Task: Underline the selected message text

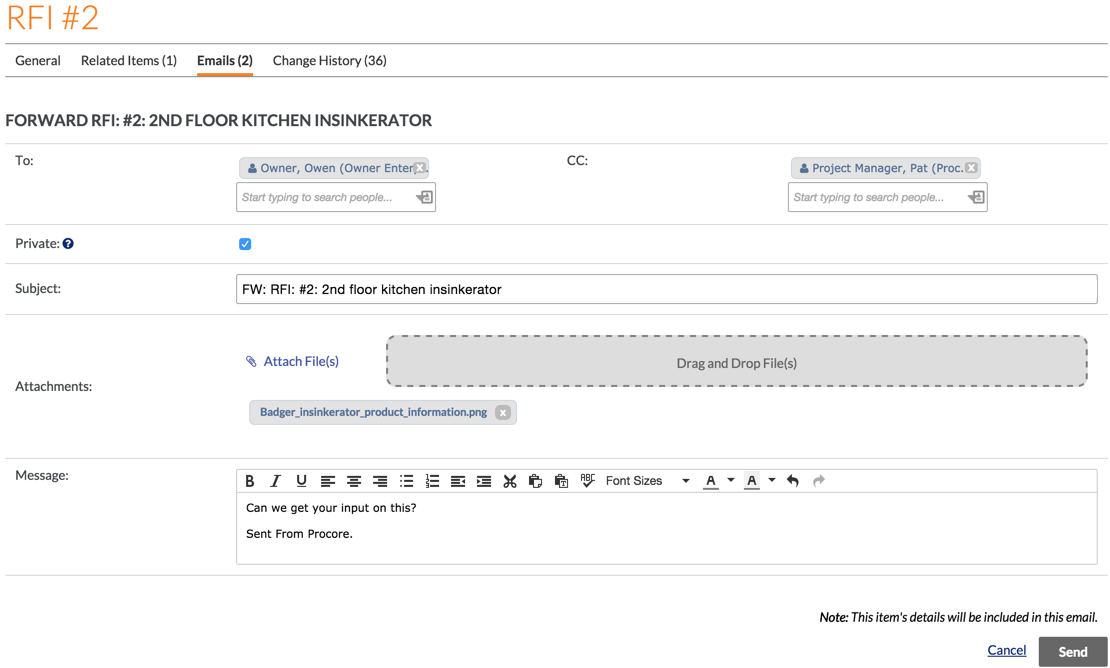Action: pyautogui.click(x=302, y=481)
